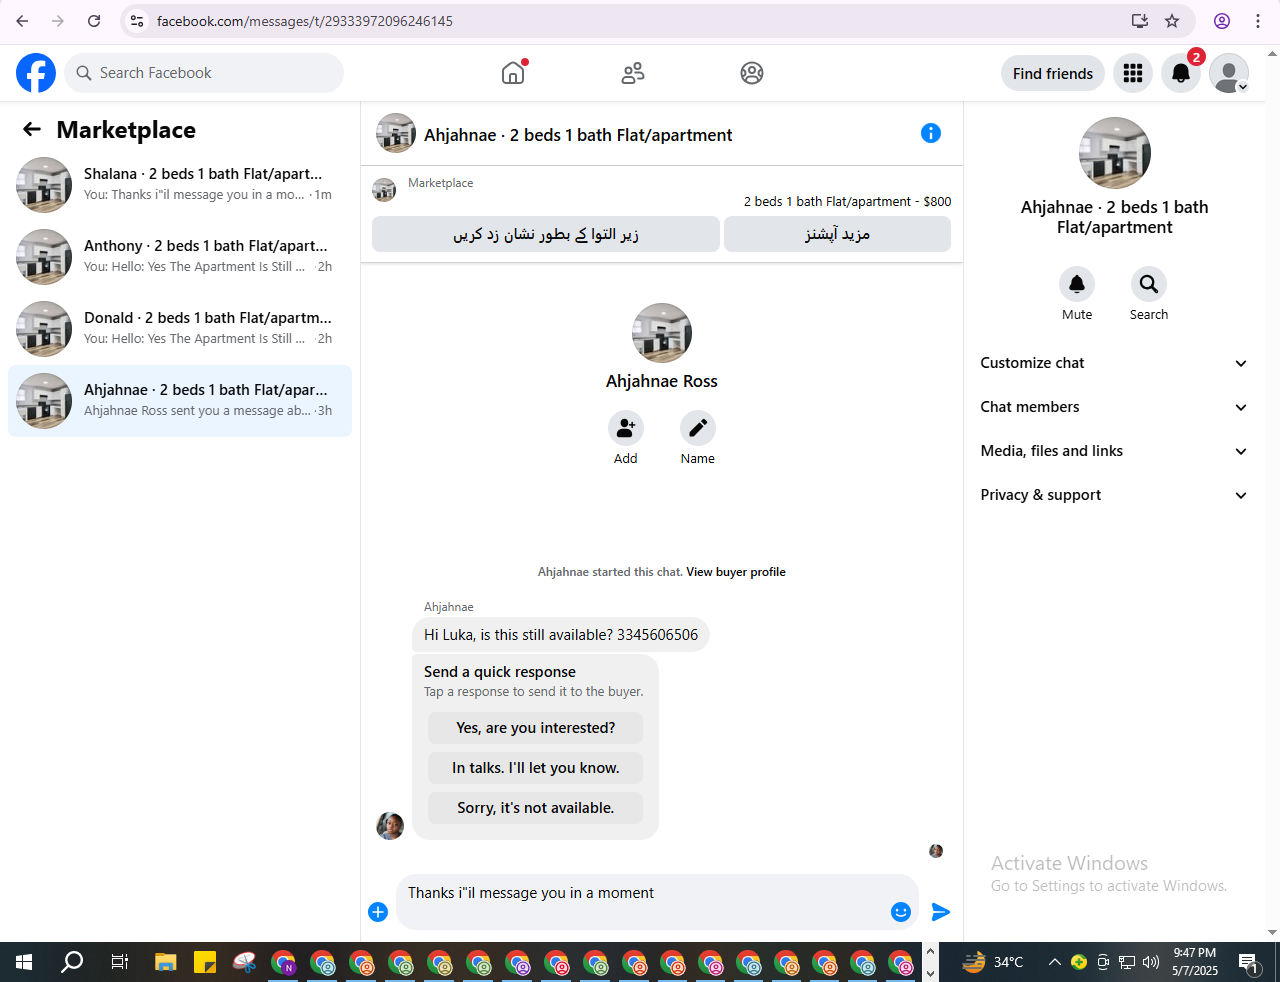Click the weather 34°C widget
Screen dimensions: 1280x982
[x=993, y=962]
